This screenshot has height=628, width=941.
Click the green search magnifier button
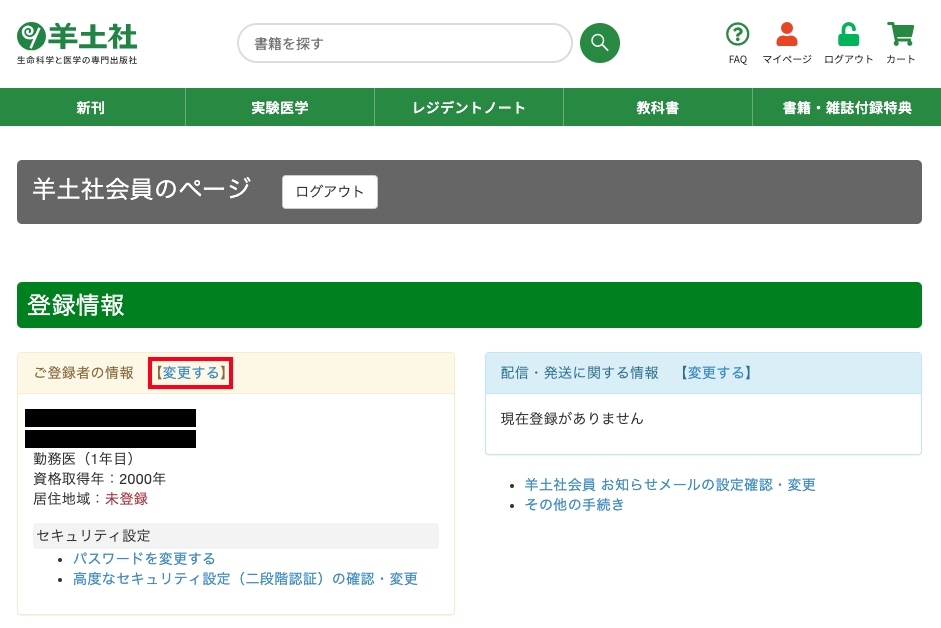[x=600, y=43]
